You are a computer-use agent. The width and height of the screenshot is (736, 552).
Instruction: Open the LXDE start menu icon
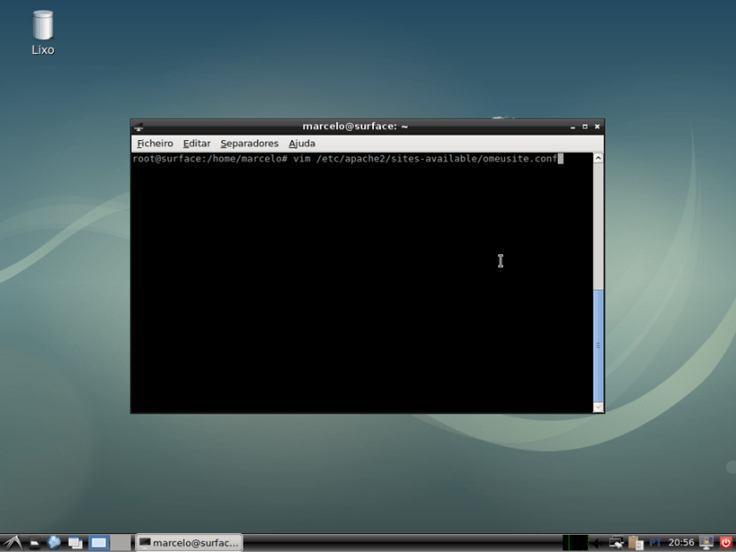(11, 543)
